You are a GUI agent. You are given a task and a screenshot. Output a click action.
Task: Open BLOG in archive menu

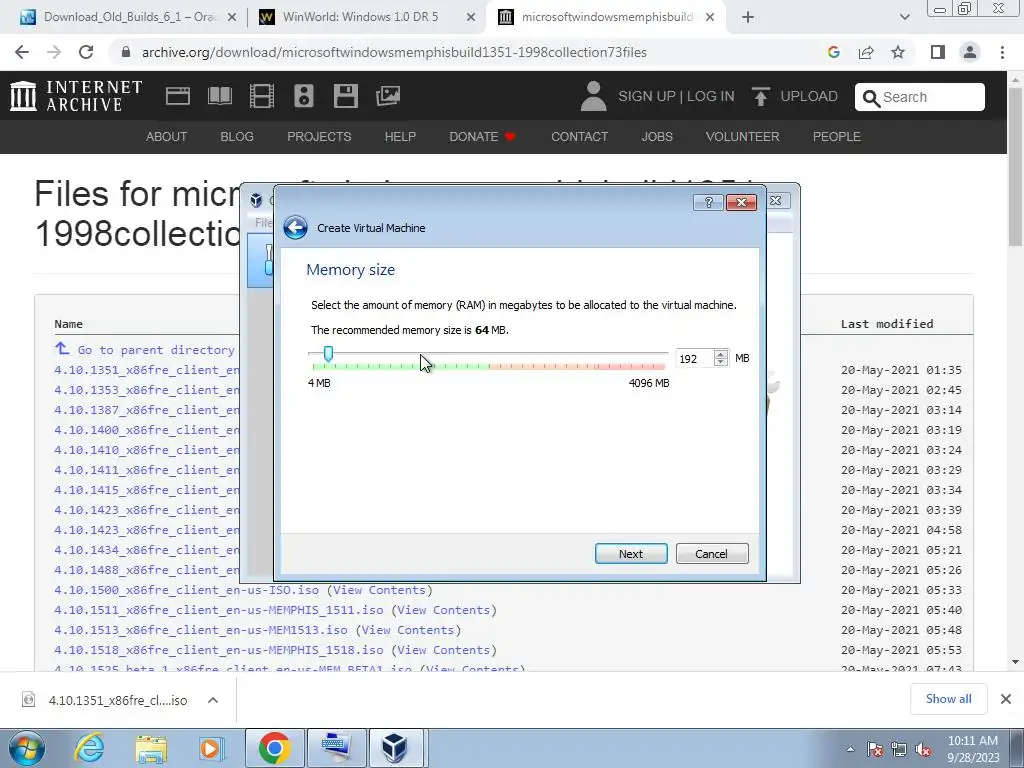237,136
